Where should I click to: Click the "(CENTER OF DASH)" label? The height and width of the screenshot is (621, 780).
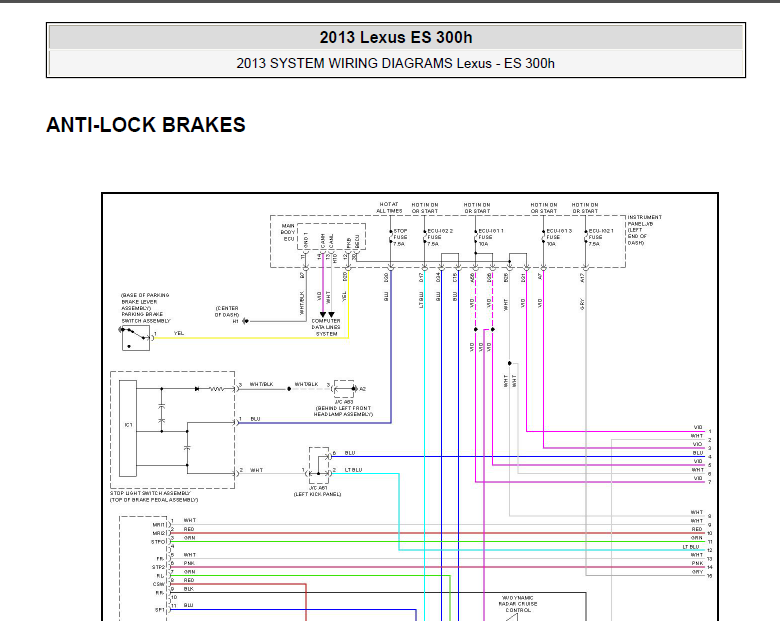[227, 311]
